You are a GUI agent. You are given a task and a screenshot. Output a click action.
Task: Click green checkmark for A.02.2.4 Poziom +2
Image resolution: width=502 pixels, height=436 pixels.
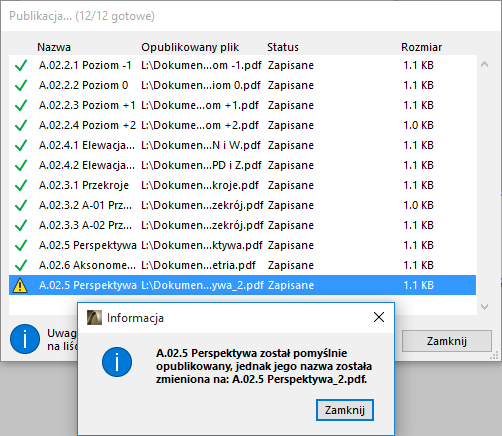coord(21,125)
